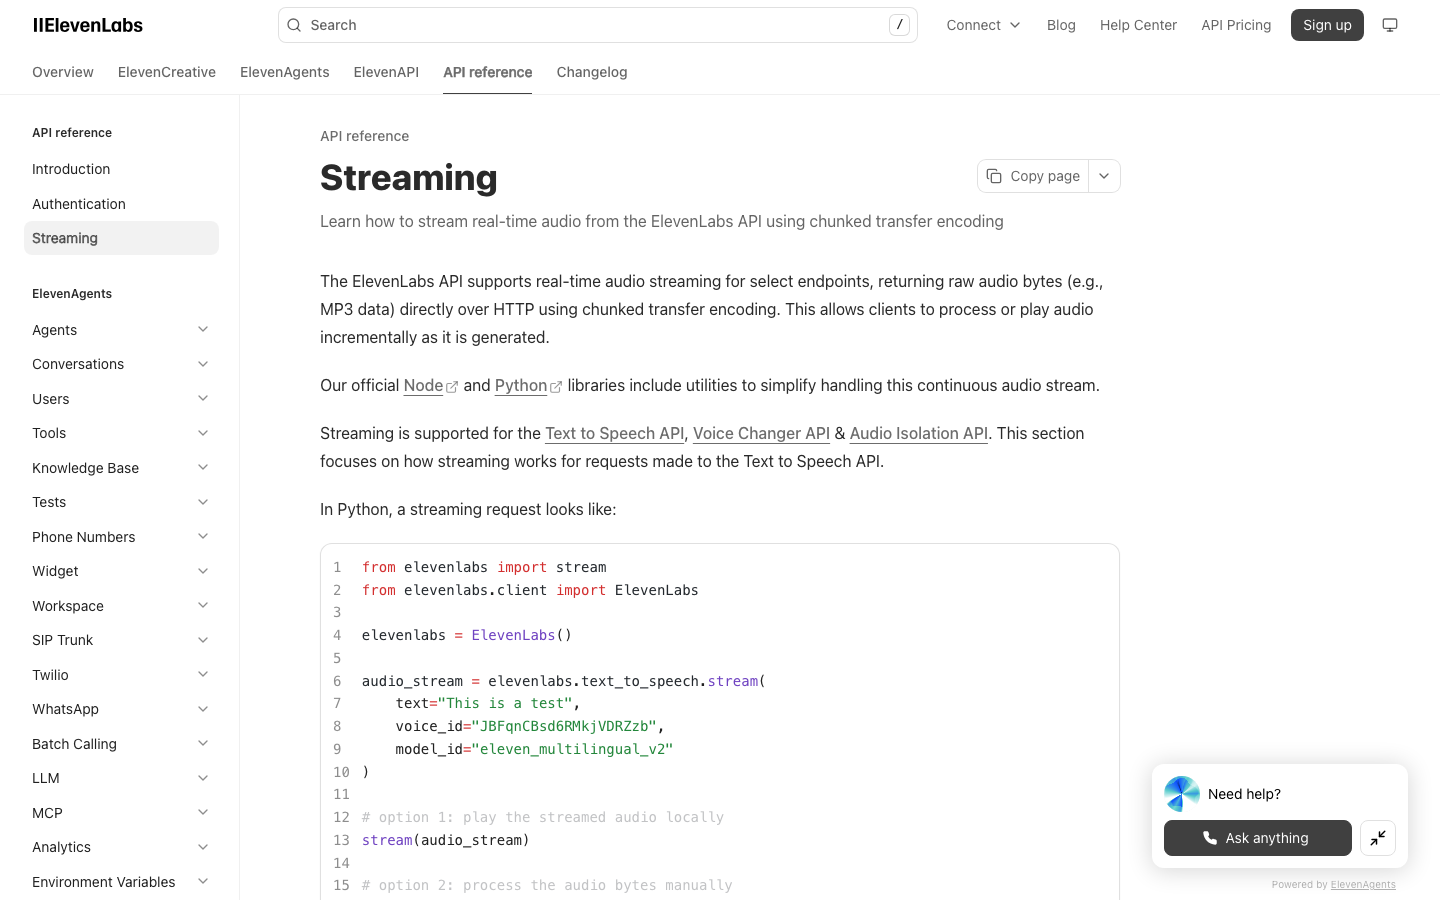Open the Help Center link
The width and height of the screenshot is (1440, 900).
[1138, 25]
